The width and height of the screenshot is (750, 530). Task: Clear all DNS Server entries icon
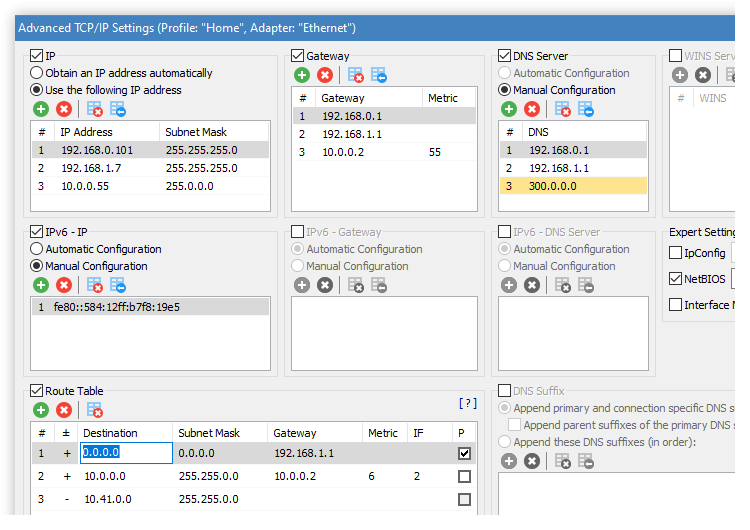click(x=563, y=110)
